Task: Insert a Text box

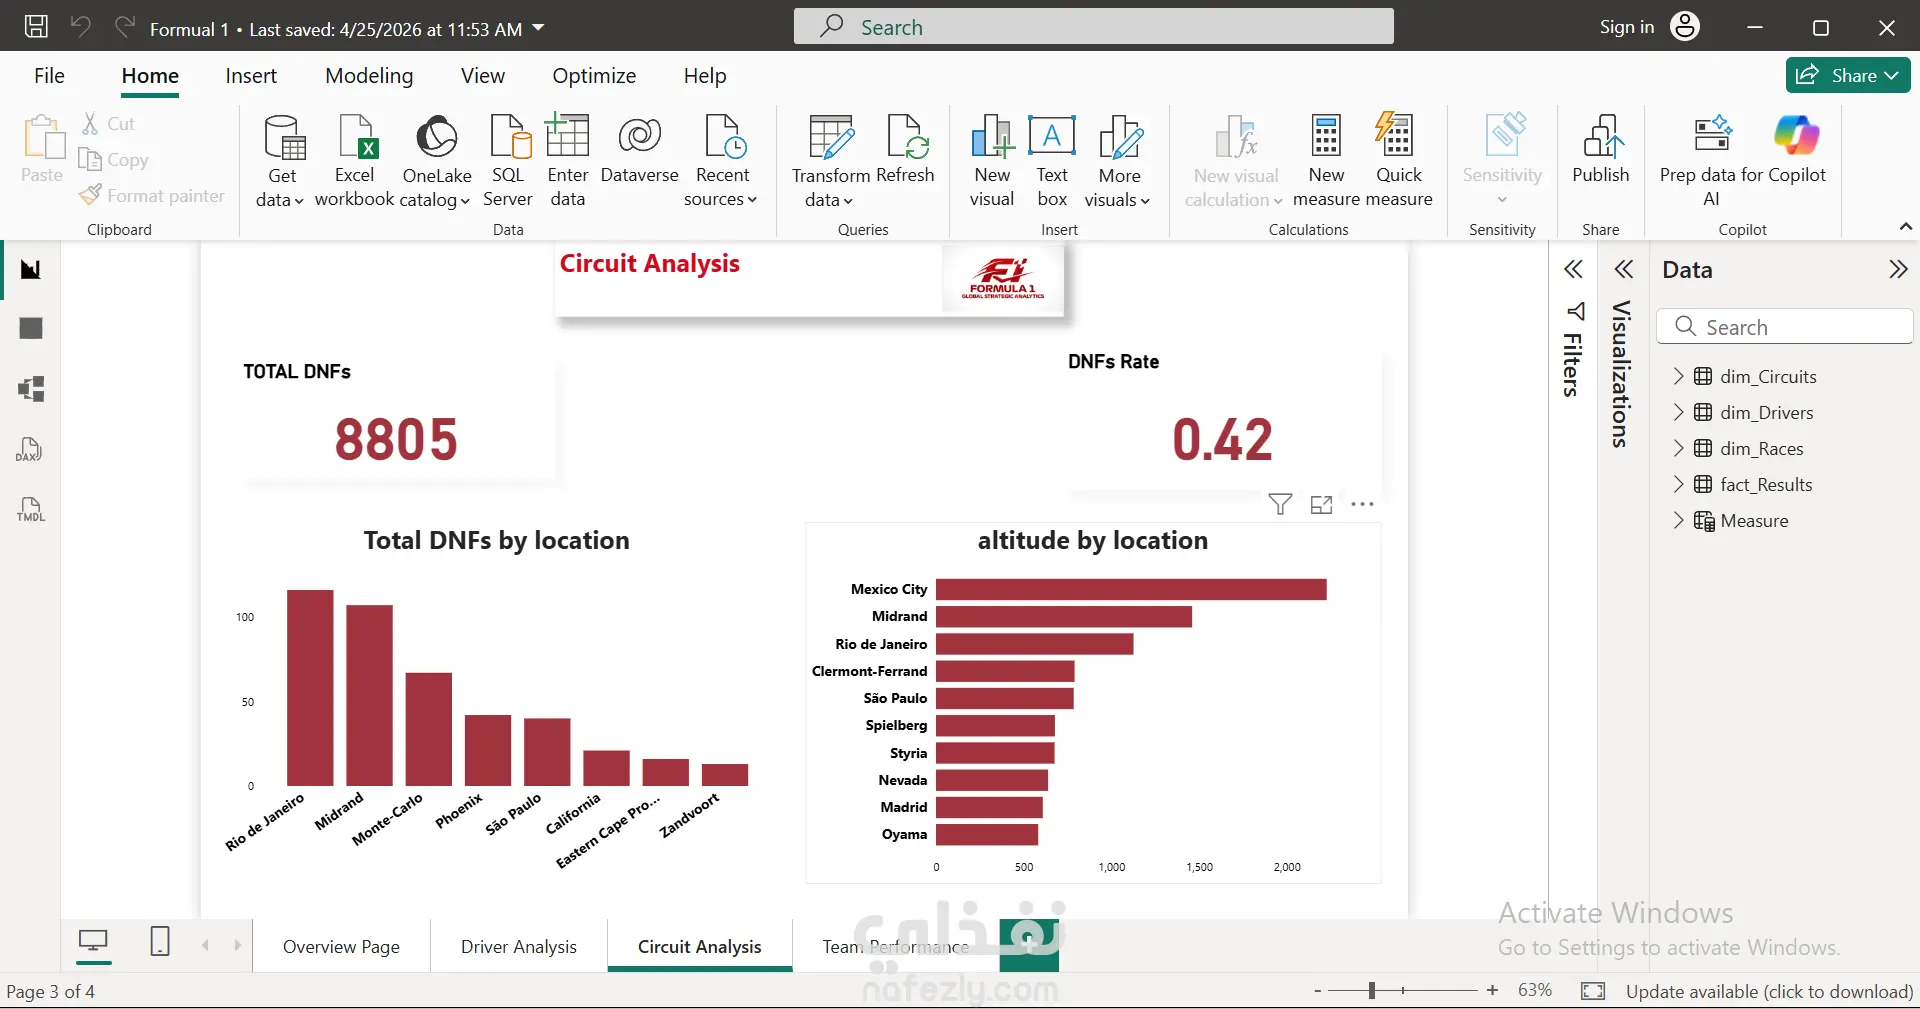Action: tap(1052, 160)
